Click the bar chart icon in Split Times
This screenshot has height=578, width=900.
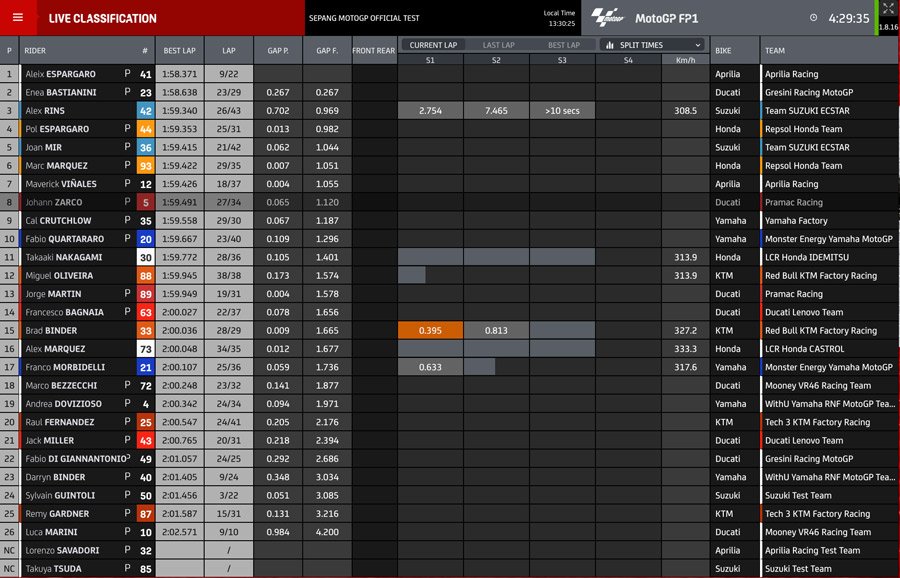608,45
